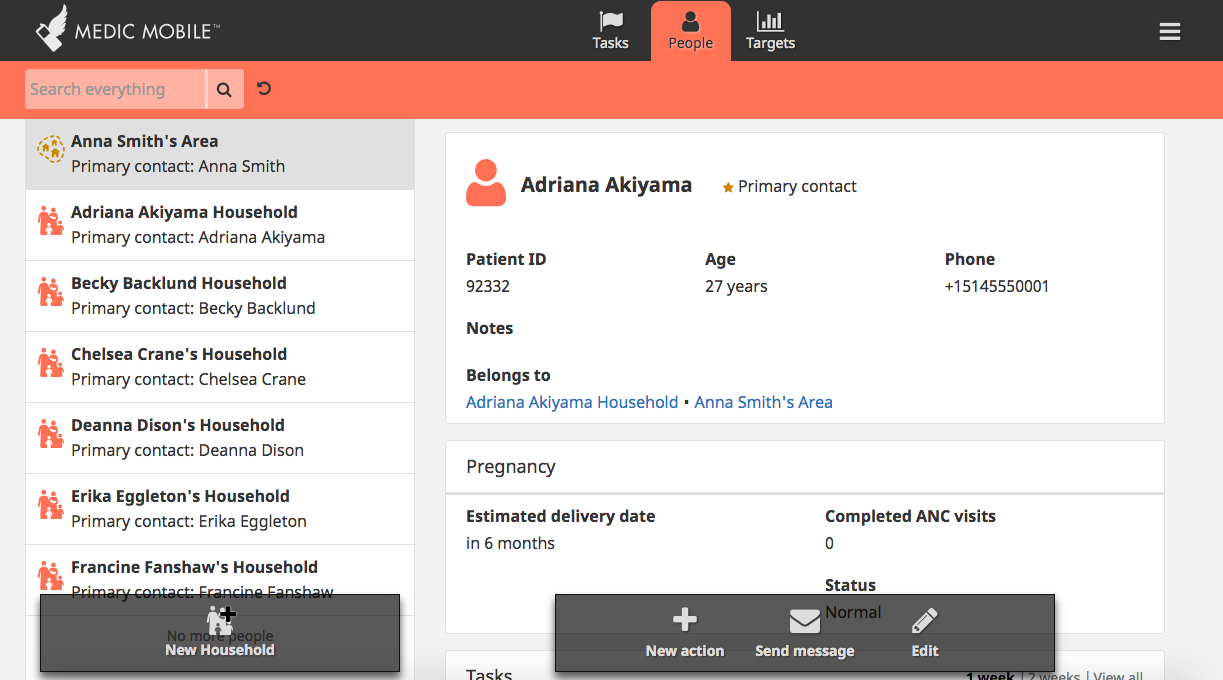1223x680 pixels.
Task: Click the New action plus icon
Action: [x=685, y=621]
